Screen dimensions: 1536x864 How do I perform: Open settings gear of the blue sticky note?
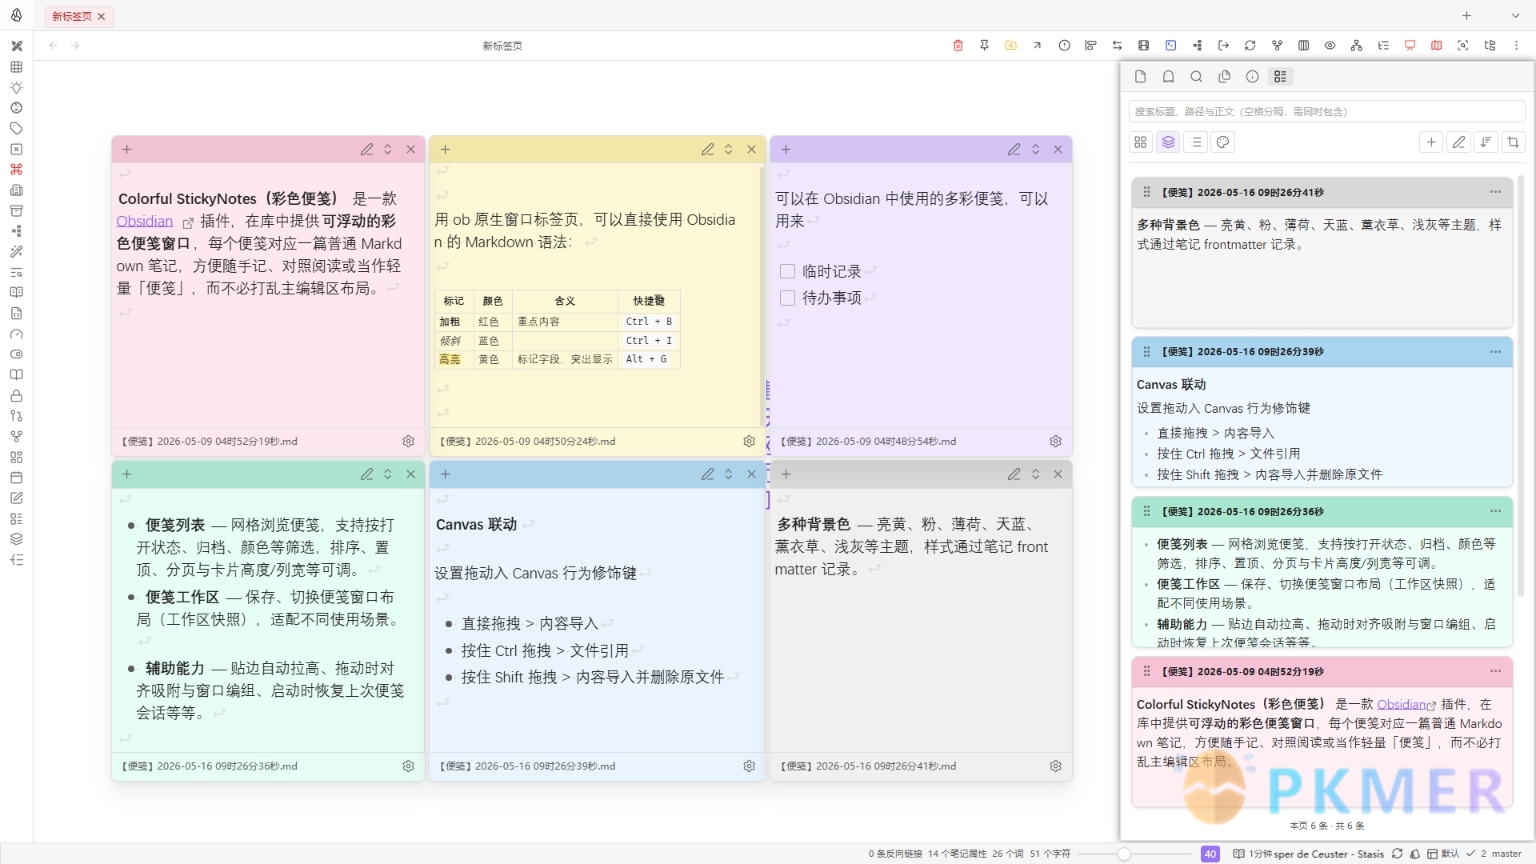749,766
